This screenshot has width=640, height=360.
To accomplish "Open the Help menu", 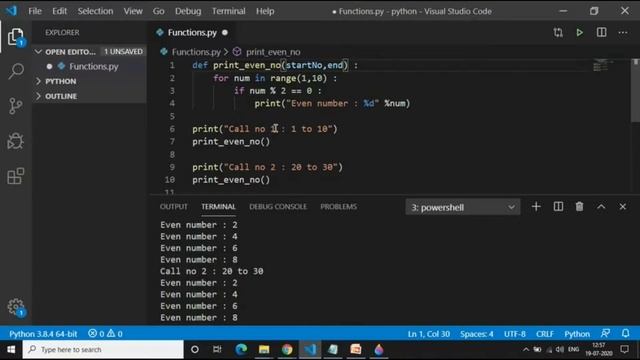I will 265,11.
